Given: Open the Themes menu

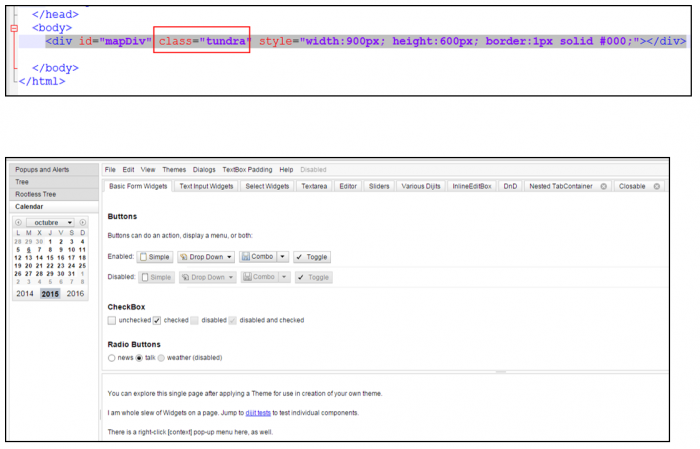Looking at the screenshot, I should pyautogui.click(x=174, y=170).
